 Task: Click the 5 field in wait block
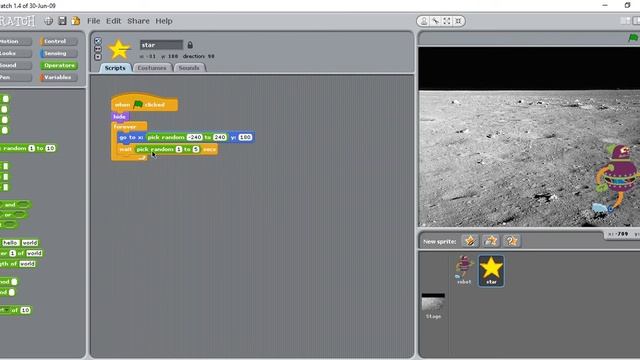coord(196,149)
